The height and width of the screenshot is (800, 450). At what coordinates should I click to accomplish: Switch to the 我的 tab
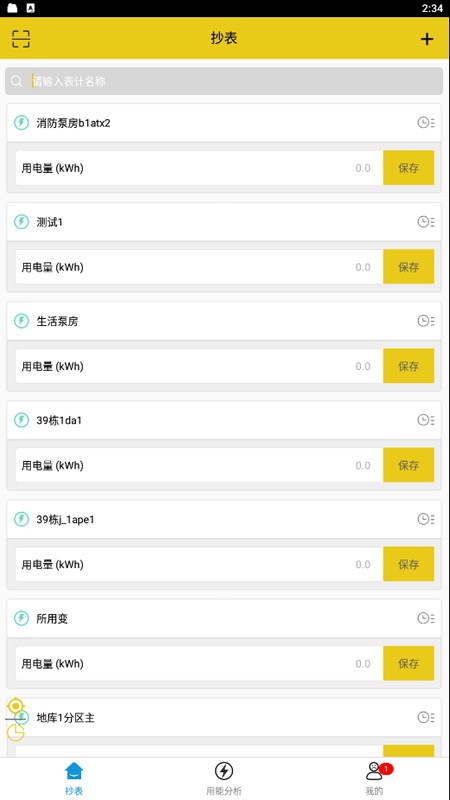coord(375,778)
